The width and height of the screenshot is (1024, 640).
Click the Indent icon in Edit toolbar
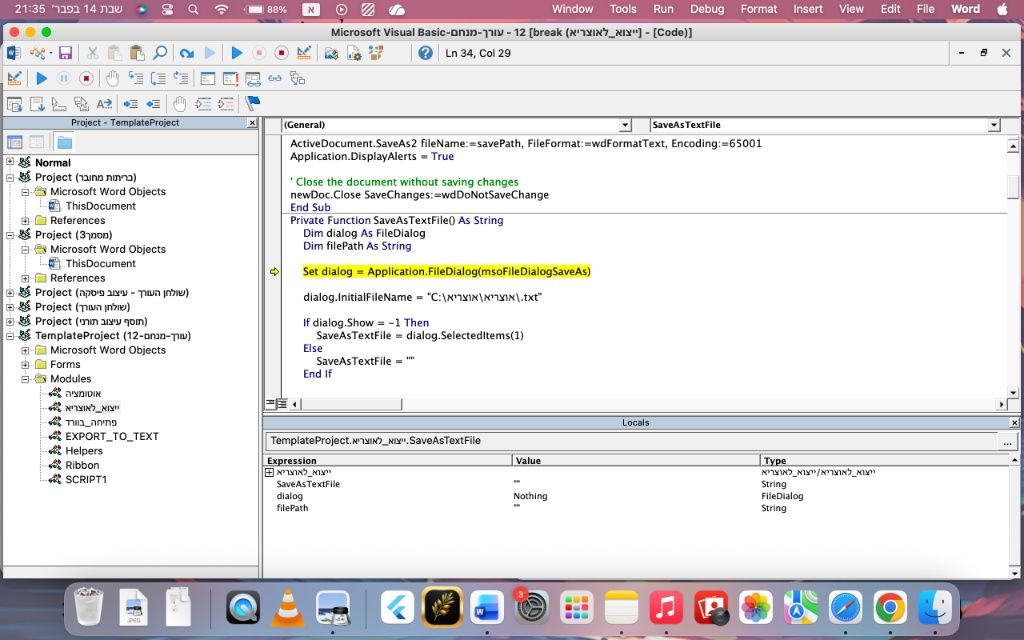(131, 103)
